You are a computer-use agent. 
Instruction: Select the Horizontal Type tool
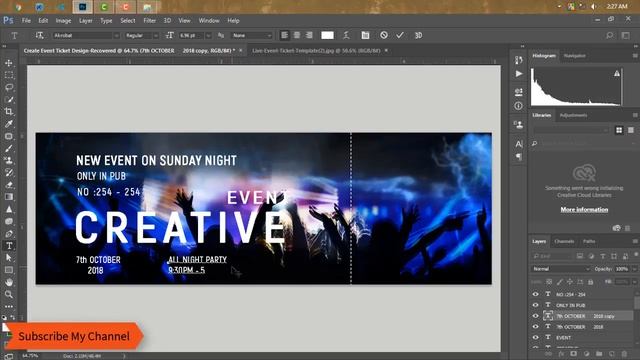pyautogui.click(x=9, y=246)
